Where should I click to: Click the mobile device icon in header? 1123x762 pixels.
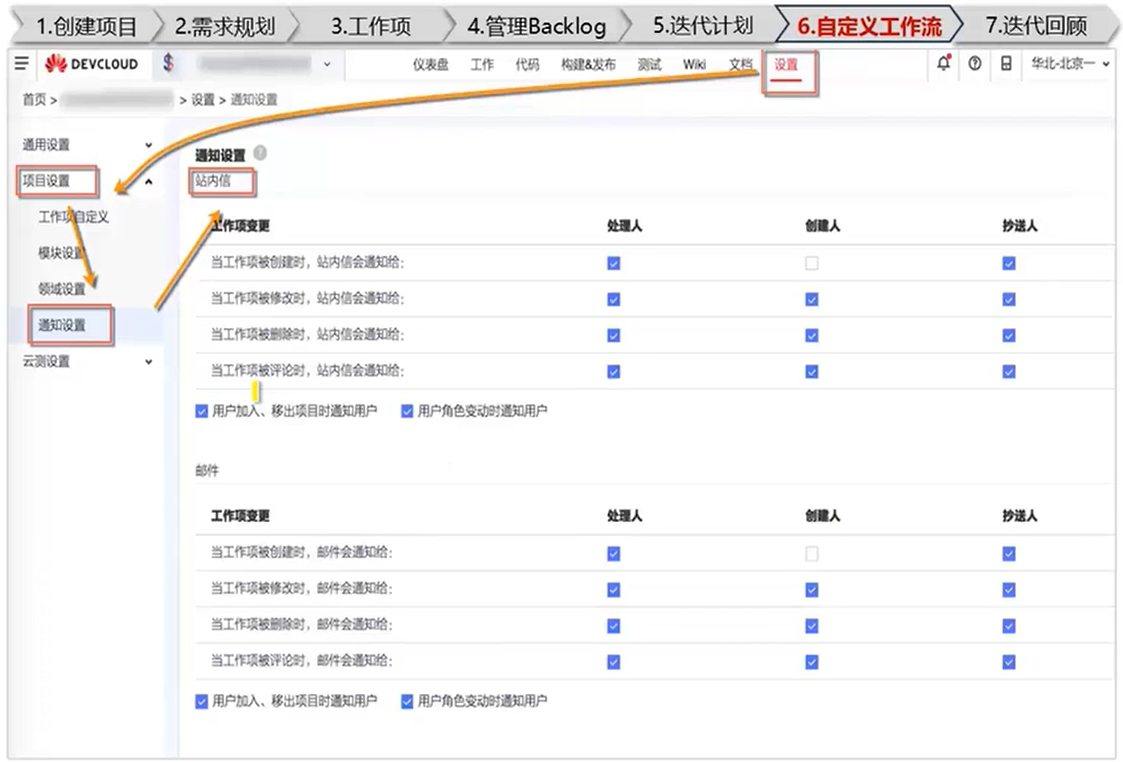(1006, 63)
